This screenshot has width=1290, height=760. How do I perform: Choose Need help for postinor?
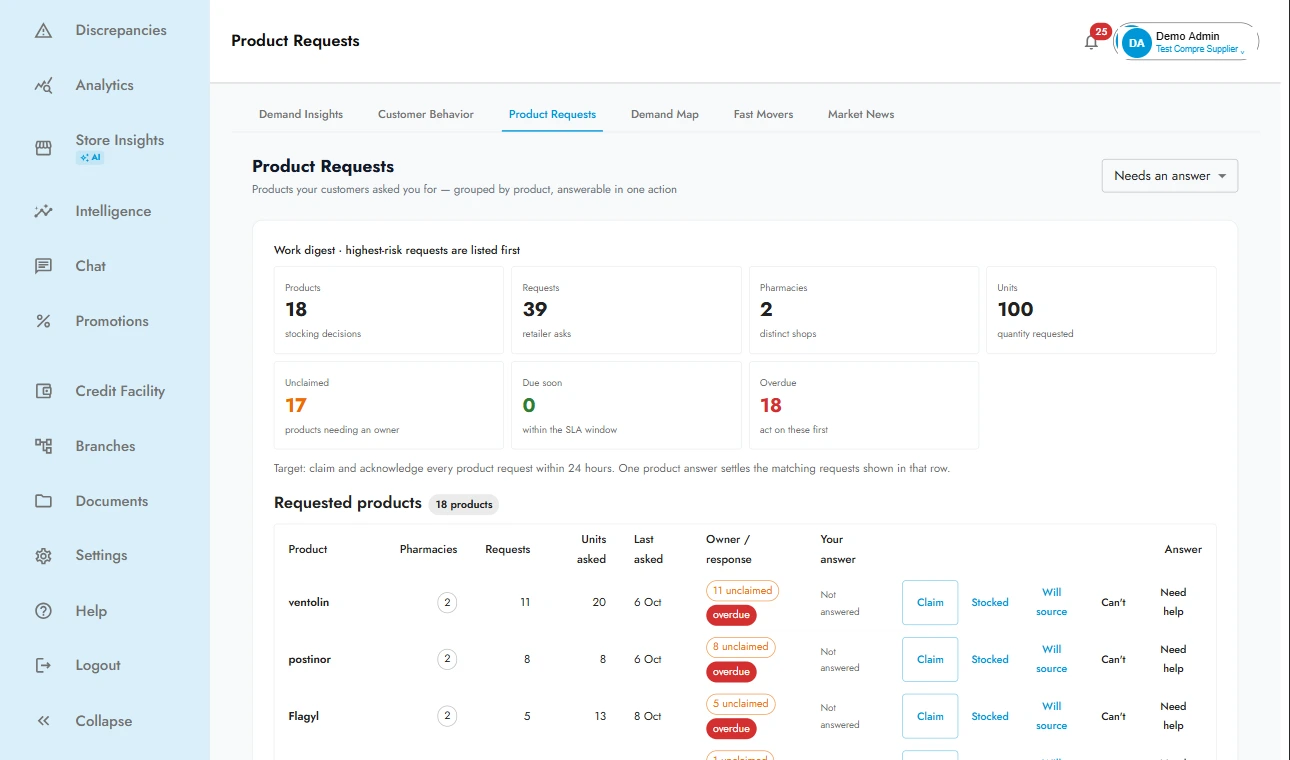[x=1173, y=659]
